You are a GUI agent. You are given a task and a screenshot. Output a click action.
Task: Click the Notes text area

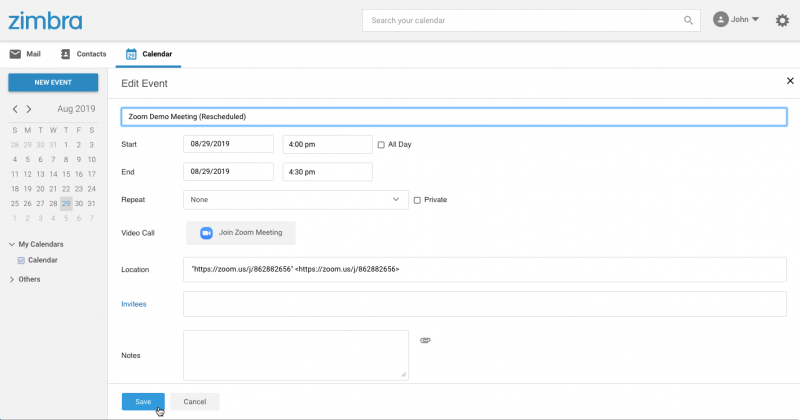296,355
